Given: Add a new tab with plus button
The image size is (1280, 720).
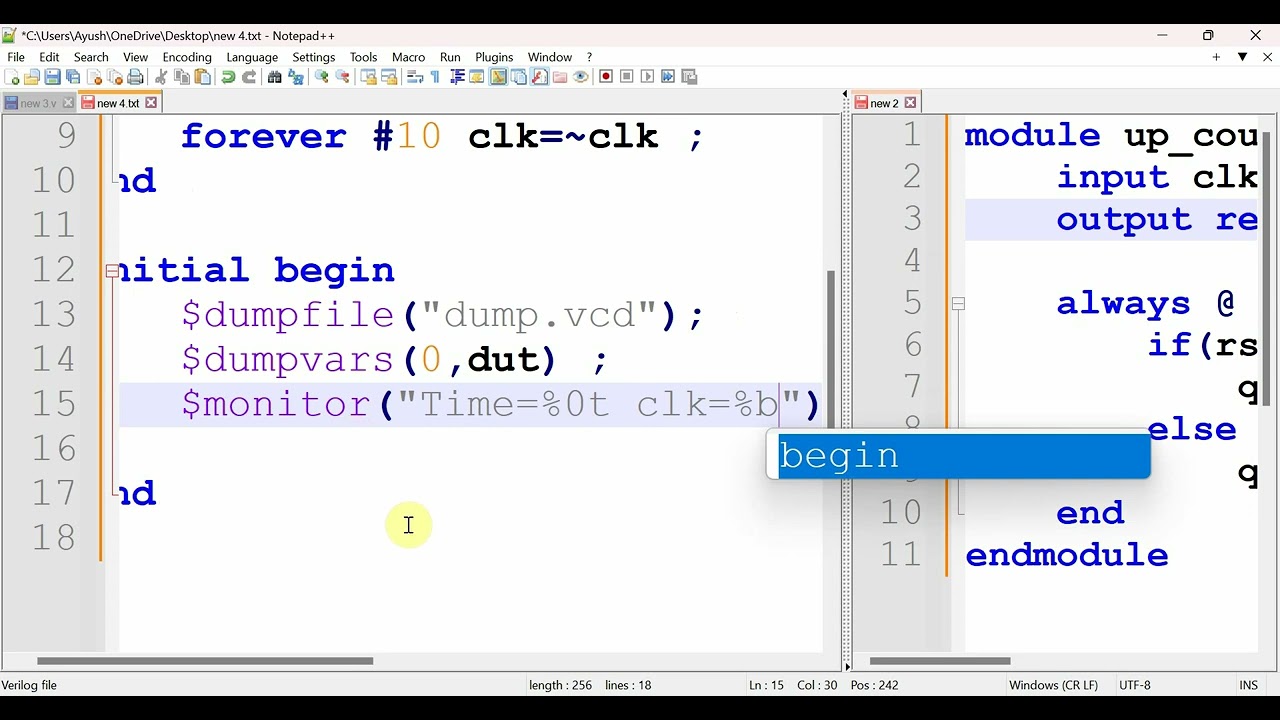Looking at the screenshot, I should point(1216,57).
